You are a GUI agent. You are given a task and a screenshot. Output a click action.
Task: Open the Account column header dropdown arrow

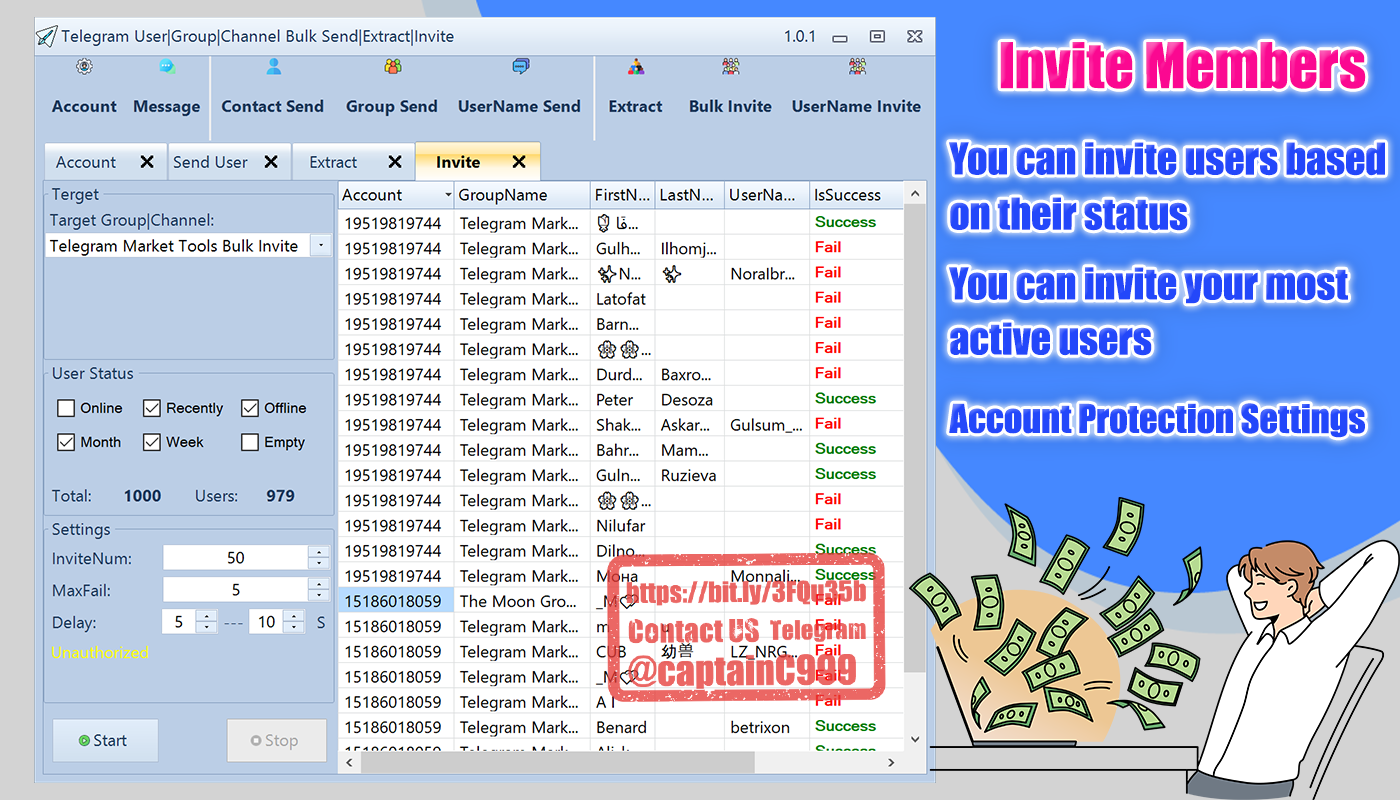(447, 195)
